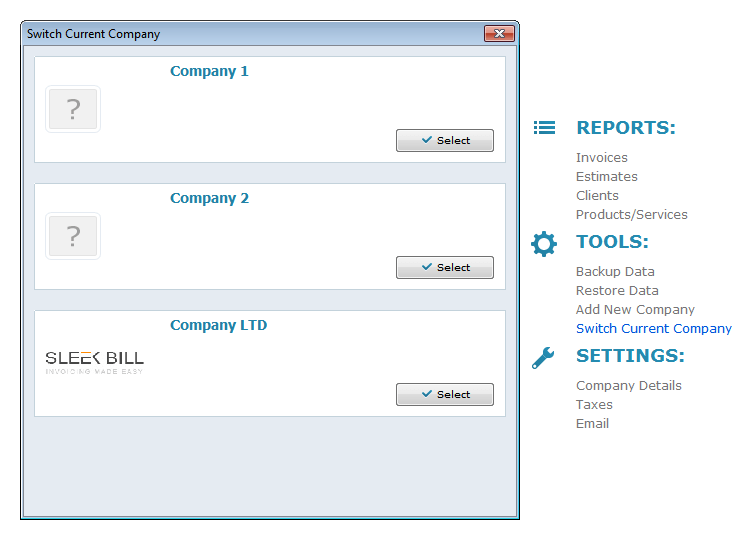
Task: Click Company 1 placeholder logo
Action: coord(73,109)
